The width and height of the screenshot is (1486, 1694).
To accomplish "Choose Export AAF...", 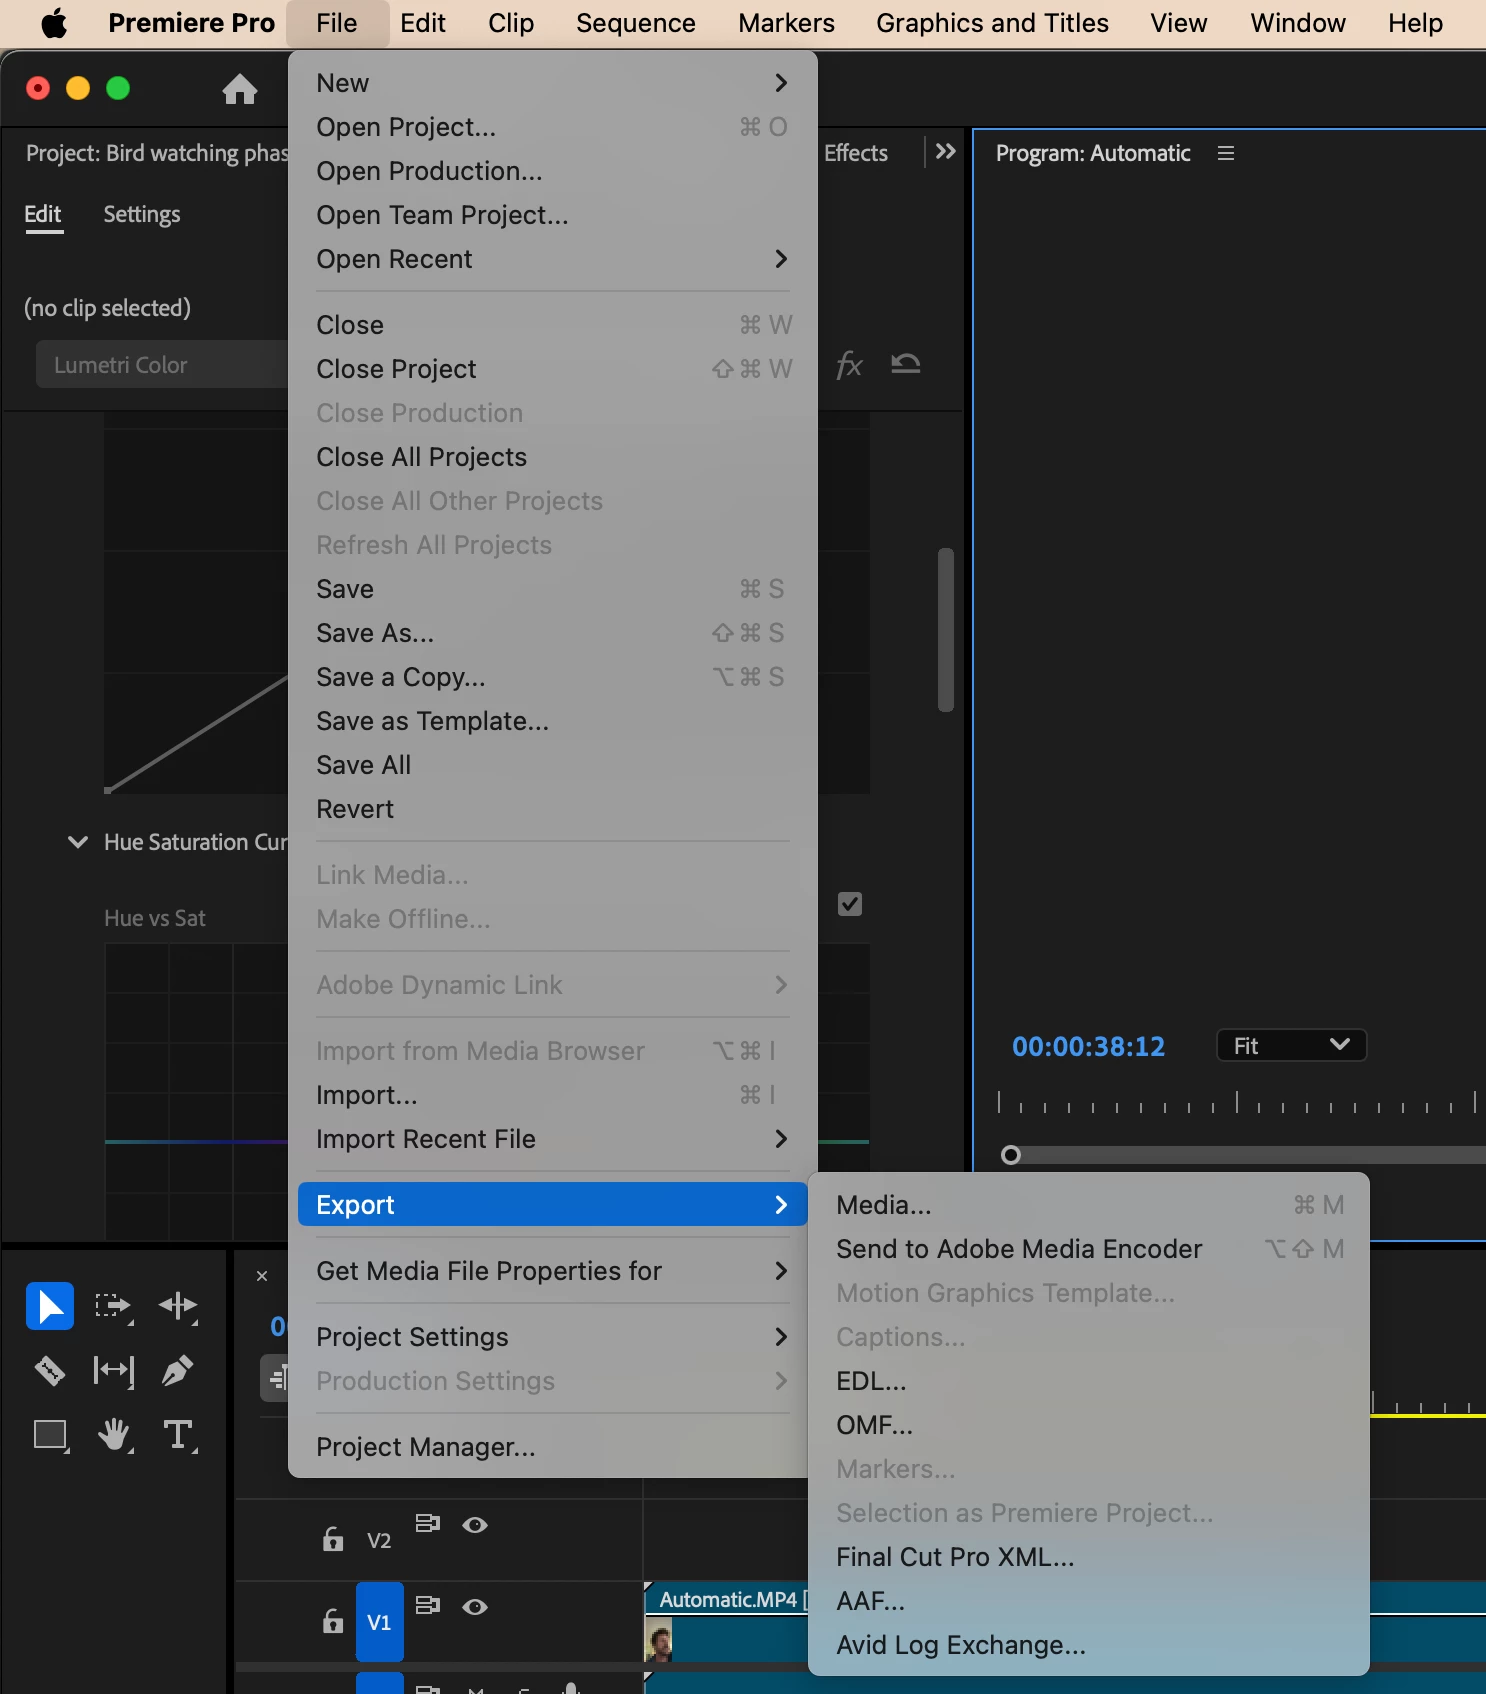I will (1089, 1601).
